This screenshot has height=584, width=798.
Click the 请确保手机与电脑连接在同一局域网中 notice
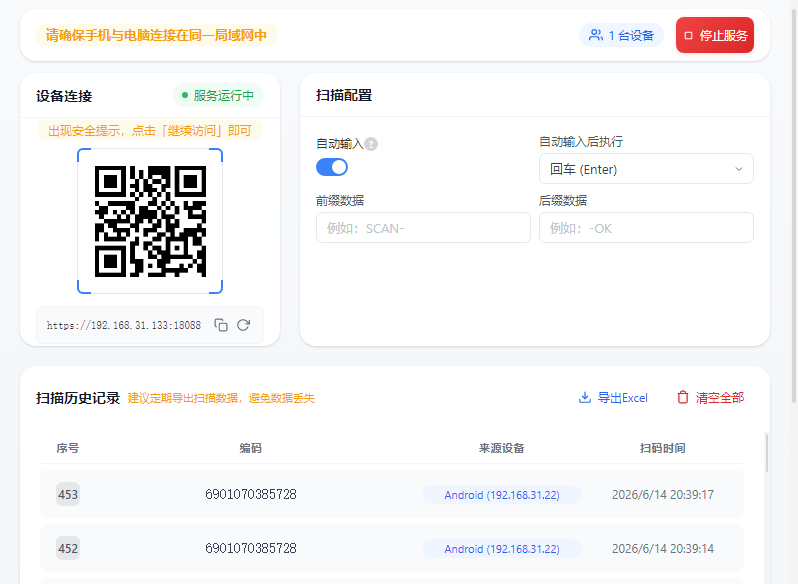click(x=156, y=35)
